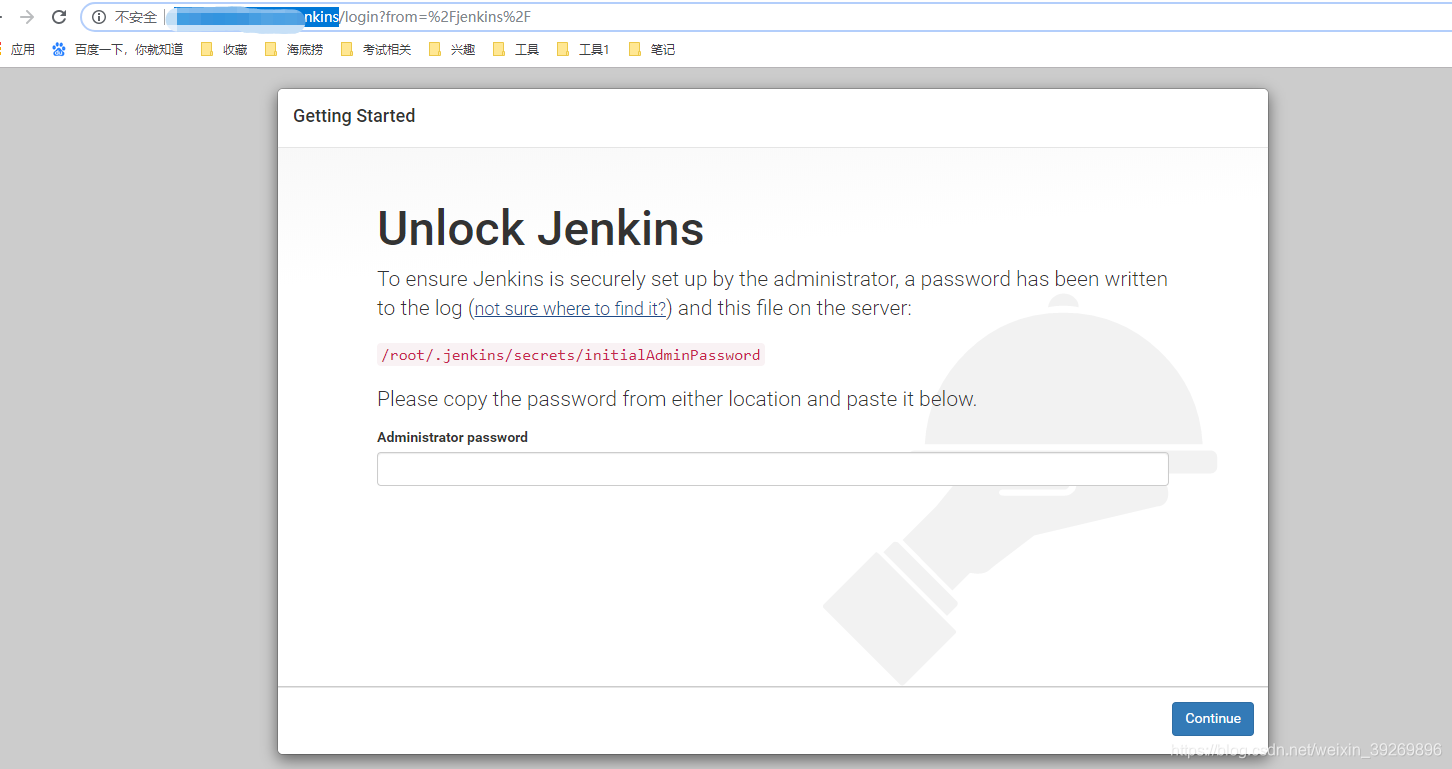The image size is (1452, 769).
Task: Click the address bar URL
Action: [x=350, y=17]
